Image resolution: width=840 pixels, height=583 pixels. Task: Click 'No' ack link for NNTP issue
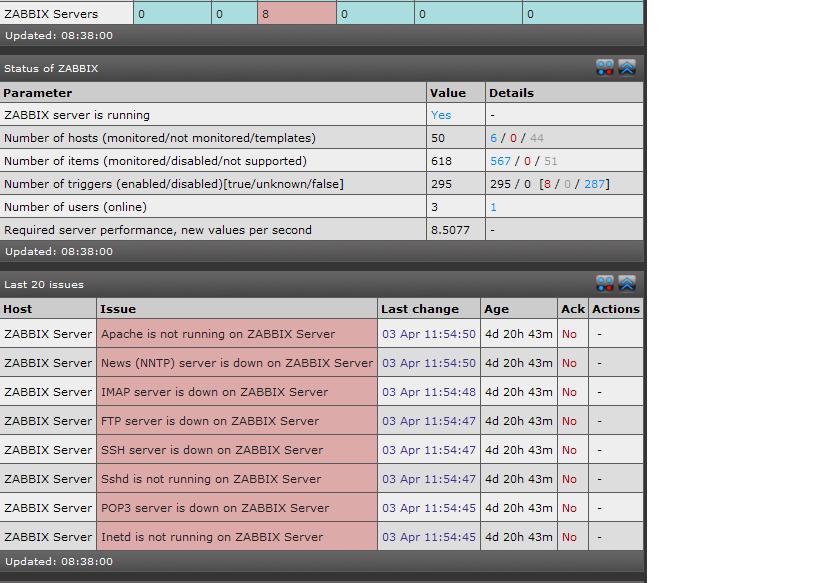point(569,363)
